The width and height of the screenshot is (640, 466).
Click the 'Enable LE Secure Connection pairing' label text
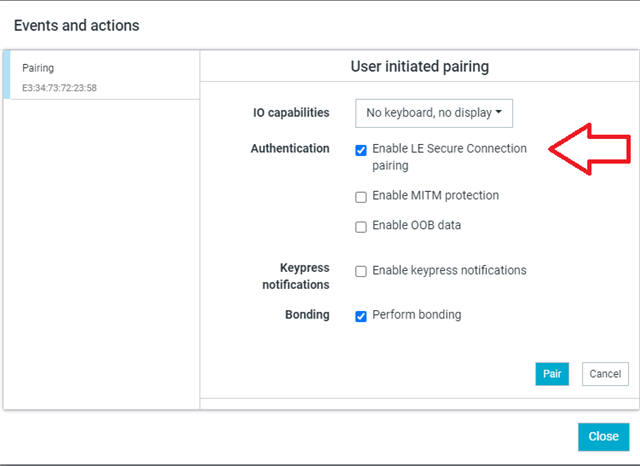[449, 157]
